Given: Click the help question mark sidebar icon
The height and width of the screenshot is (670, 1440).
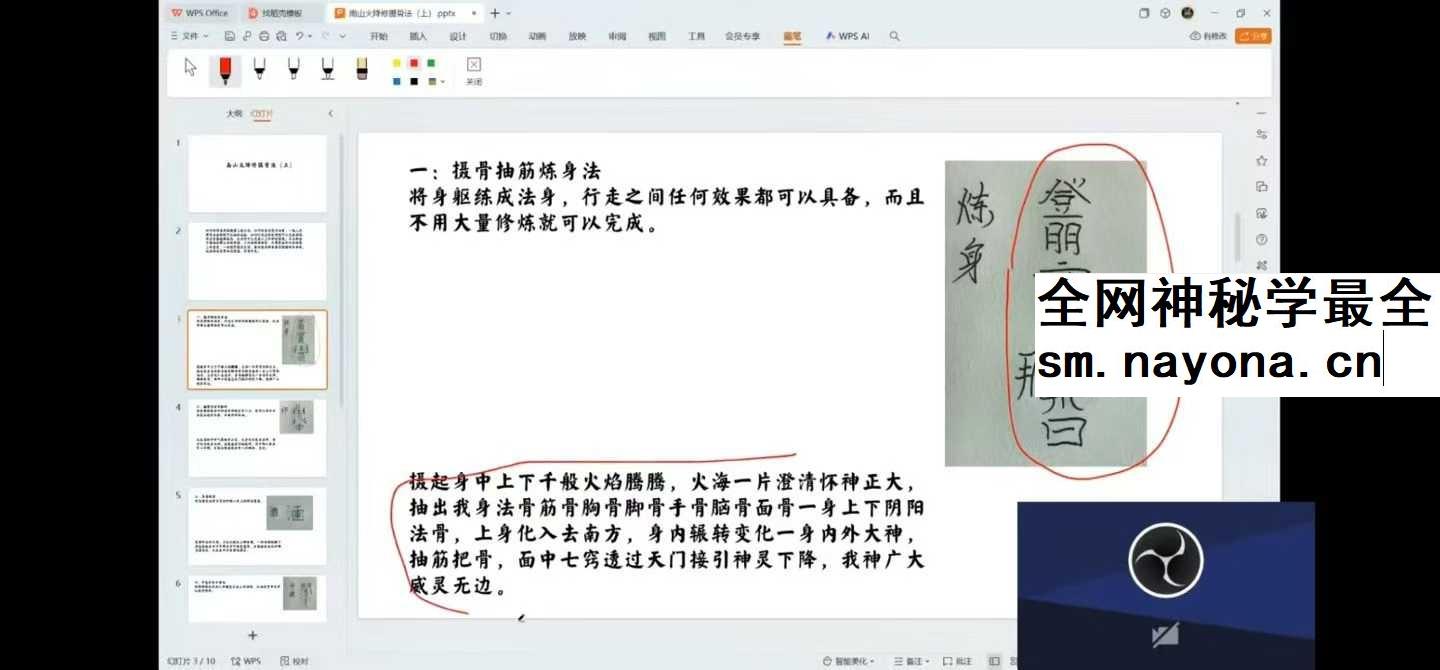Looking at the screenshot, I should (1262, 239).
